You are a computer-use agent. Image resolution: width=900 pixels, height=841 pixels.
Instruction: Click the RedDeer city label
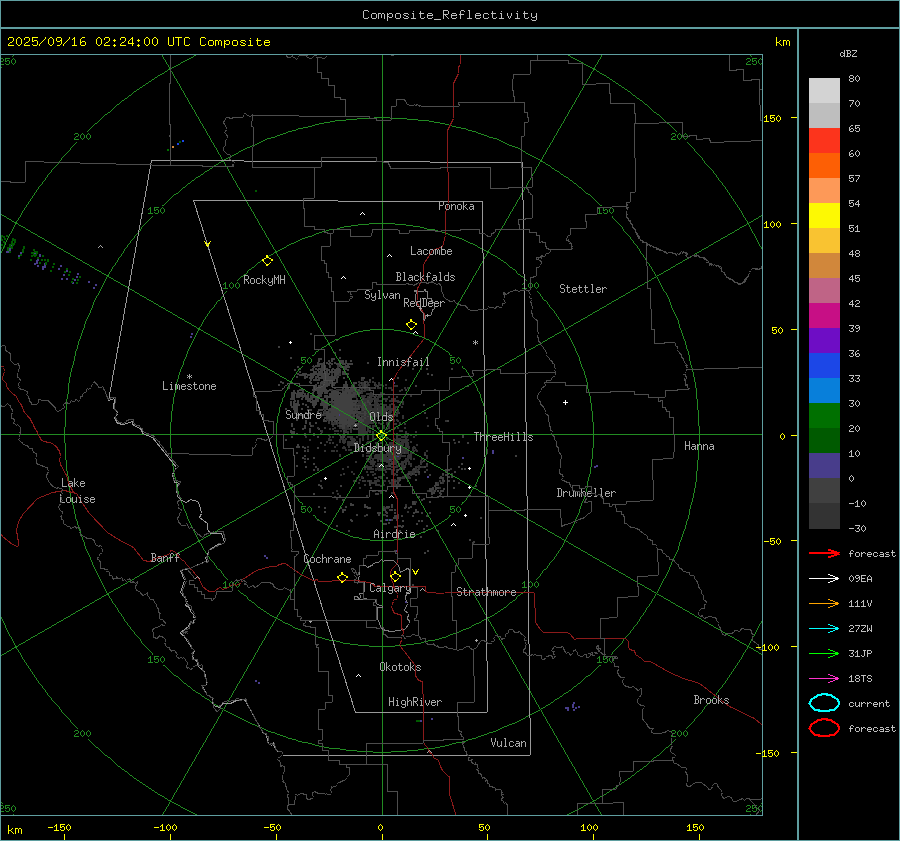424,303
